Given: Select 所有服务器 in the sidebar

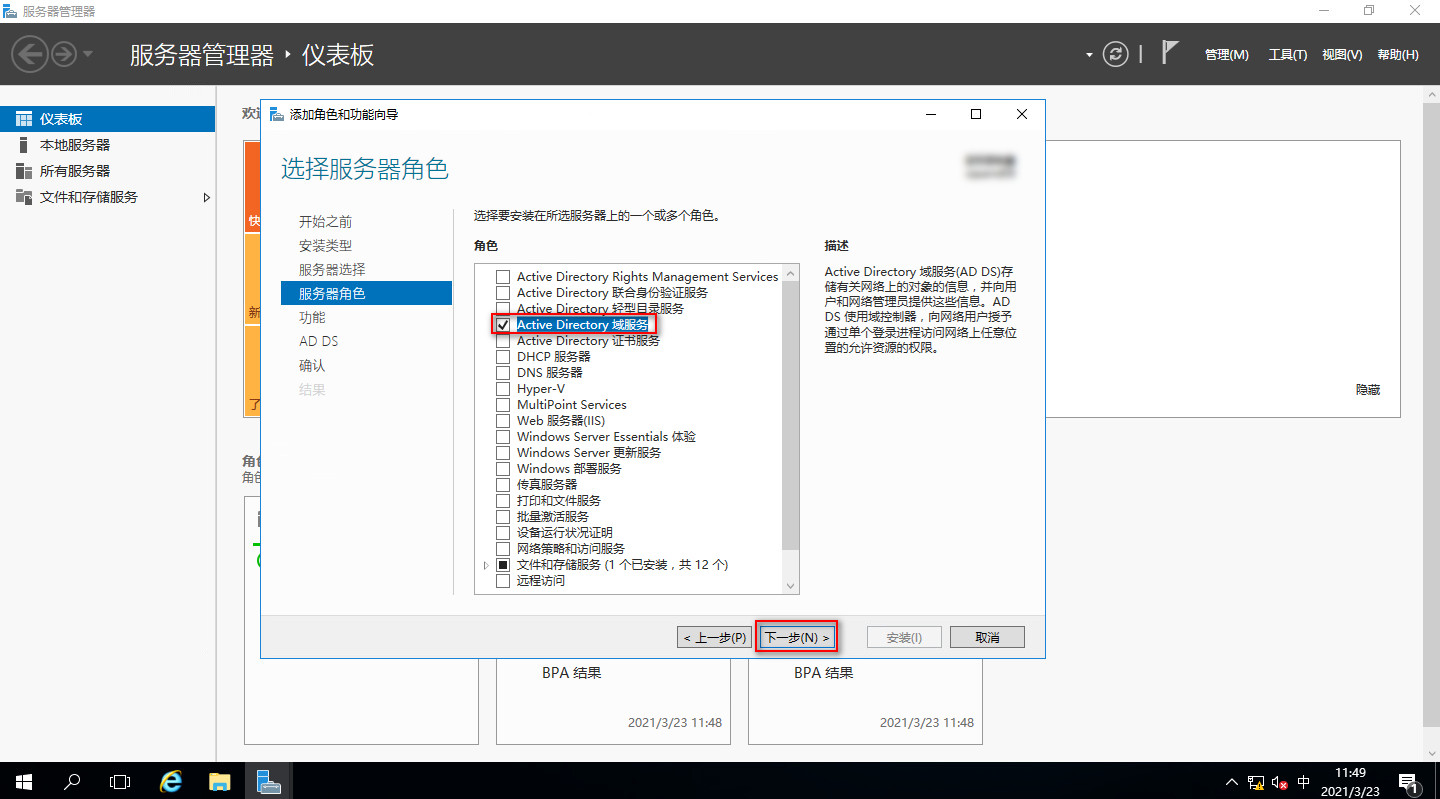Looking at the screenshot, I should pos(107,171).
